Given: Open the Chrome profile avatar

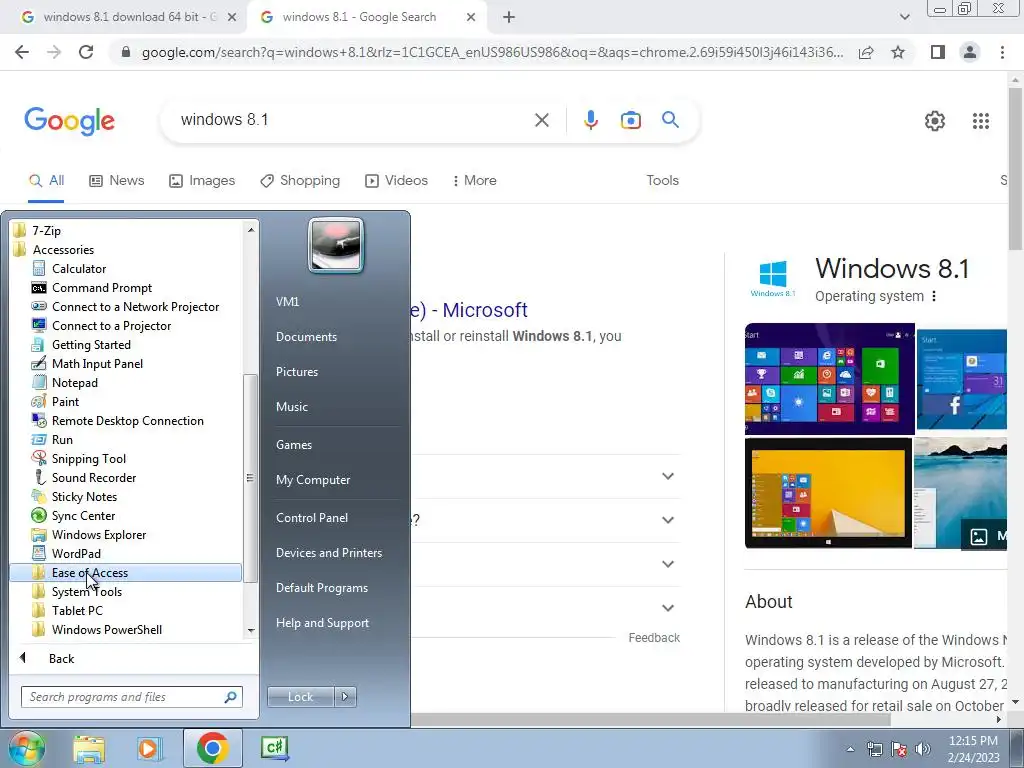Looking at the screenshot, I should (x=970, y=52).
